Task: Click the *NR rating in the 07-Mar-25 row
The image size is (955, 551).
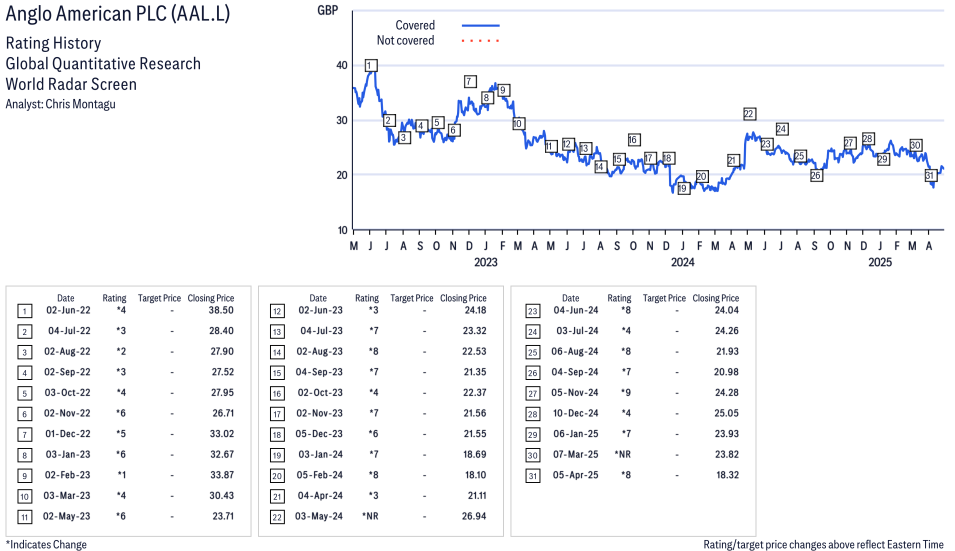Action: click(x=623, y=455)
